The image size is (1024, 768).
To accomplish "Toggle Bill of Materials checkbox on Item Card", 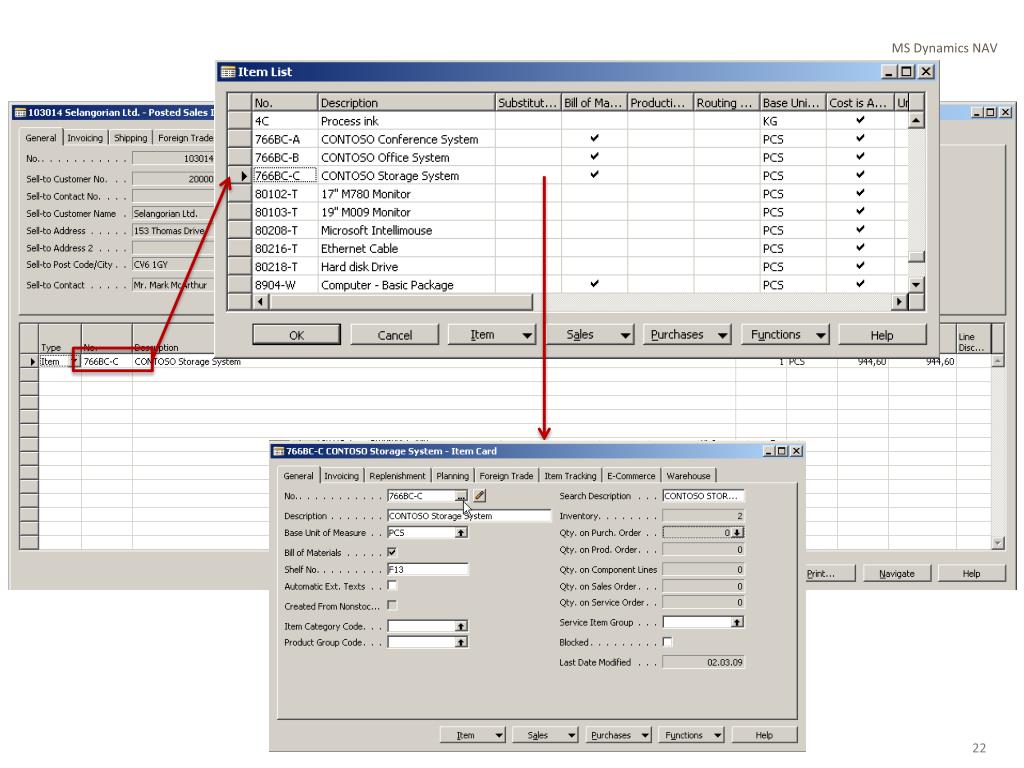I will [392, 552].
